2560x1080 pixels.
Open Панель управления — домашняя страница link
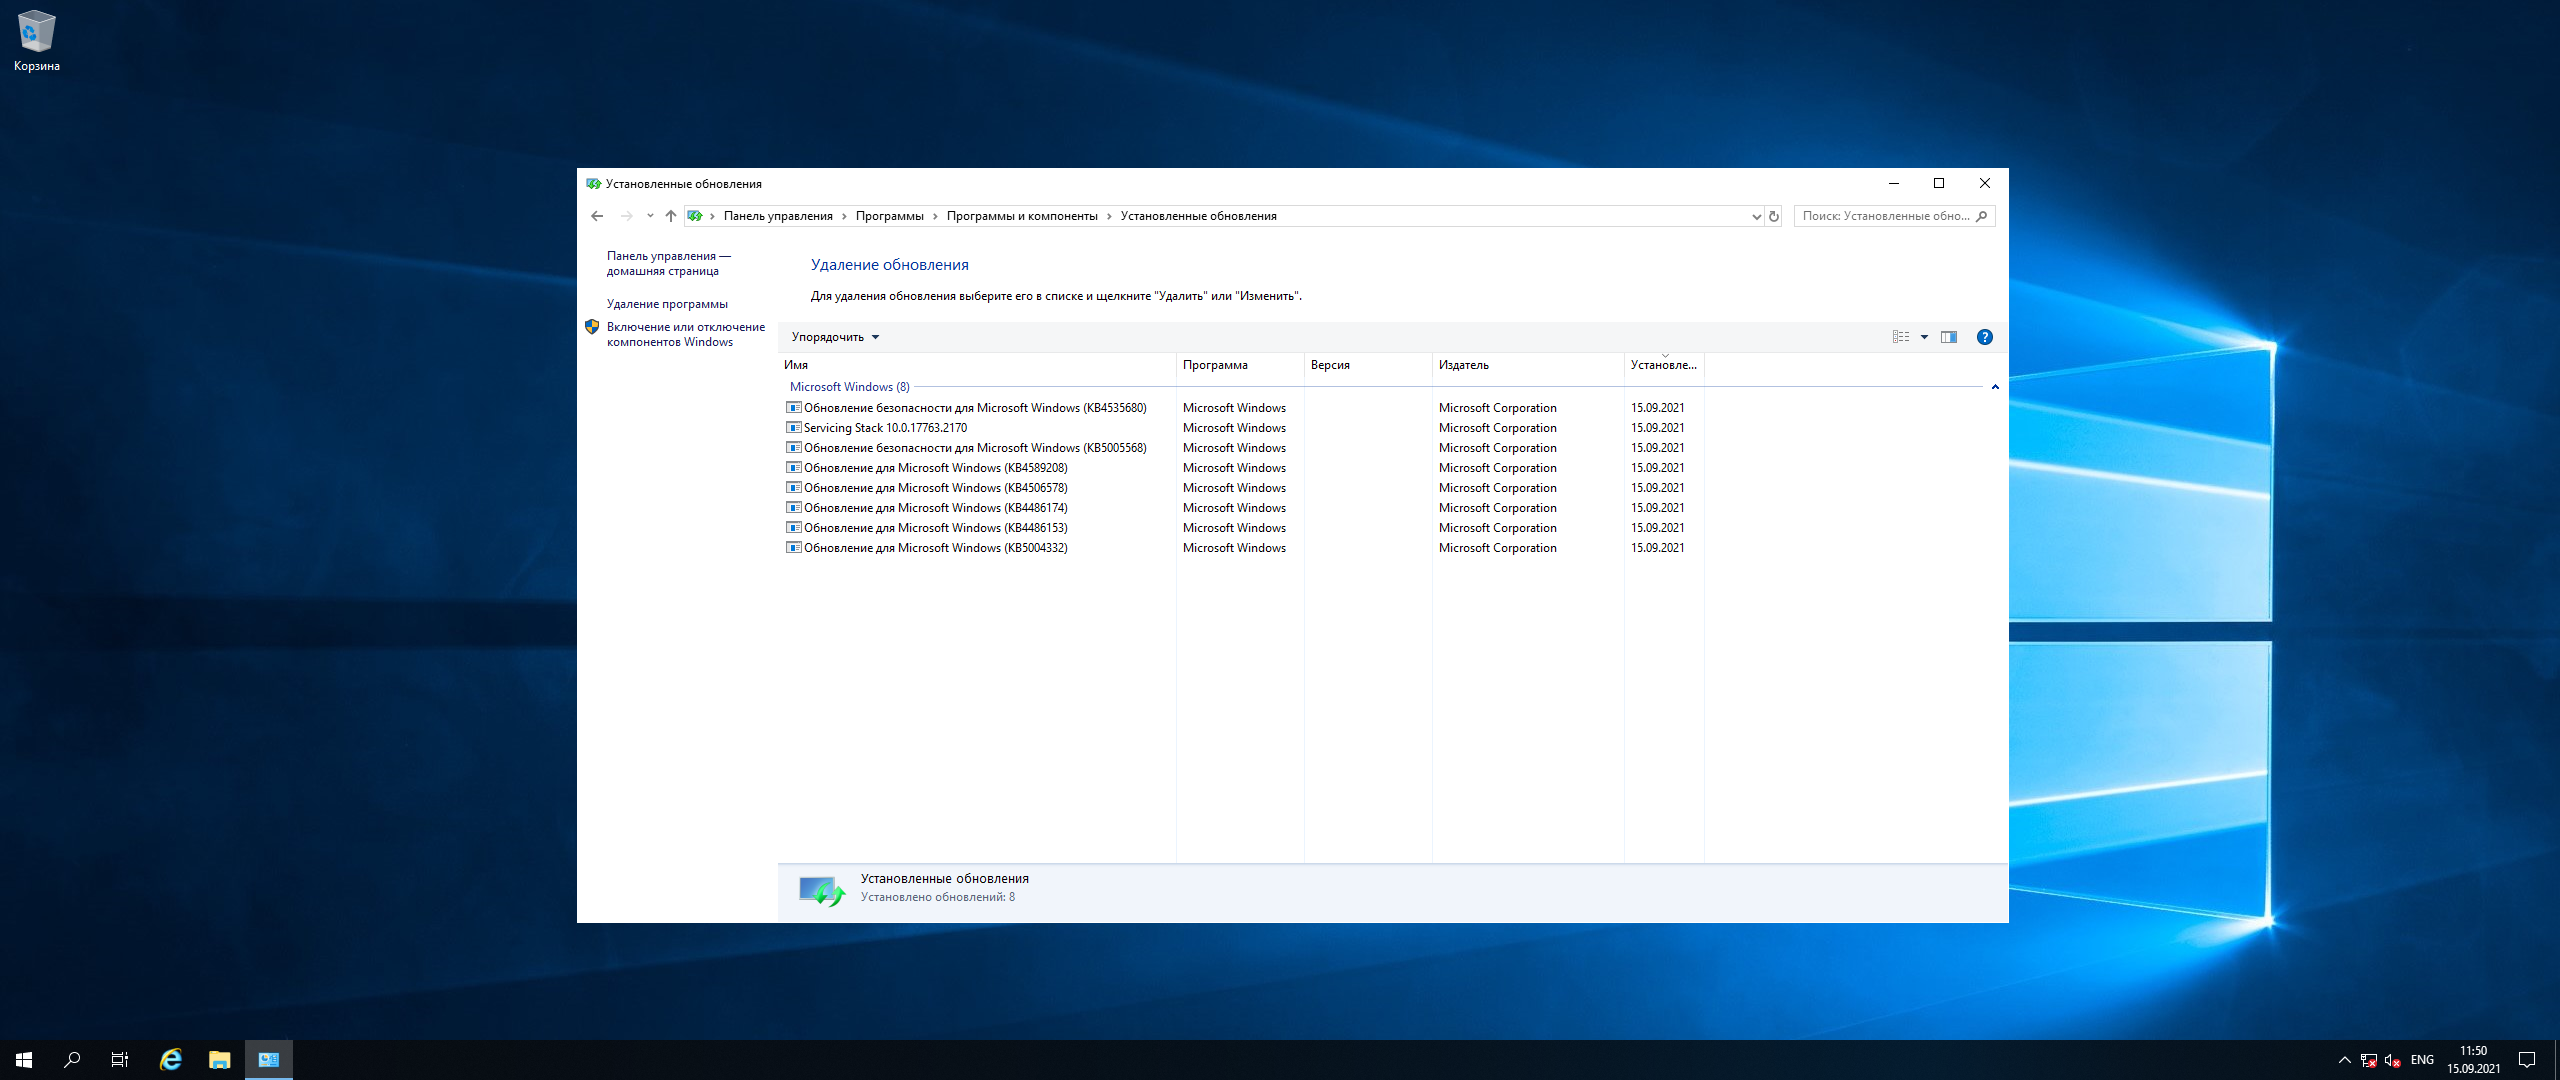(x=668, y=264)
